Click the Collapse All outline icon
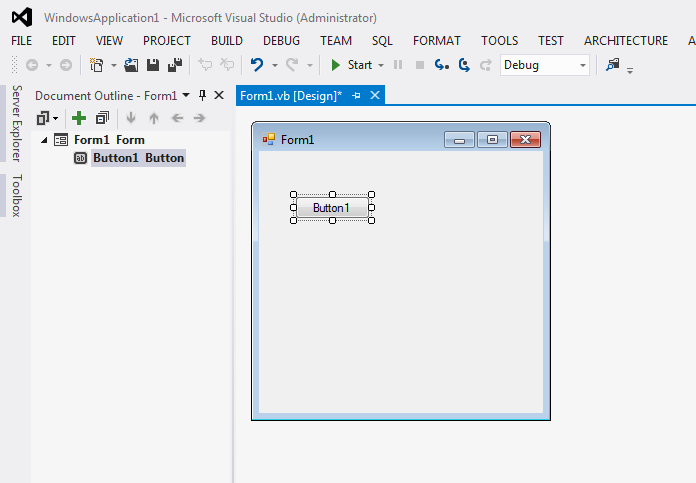 point(103,118)
